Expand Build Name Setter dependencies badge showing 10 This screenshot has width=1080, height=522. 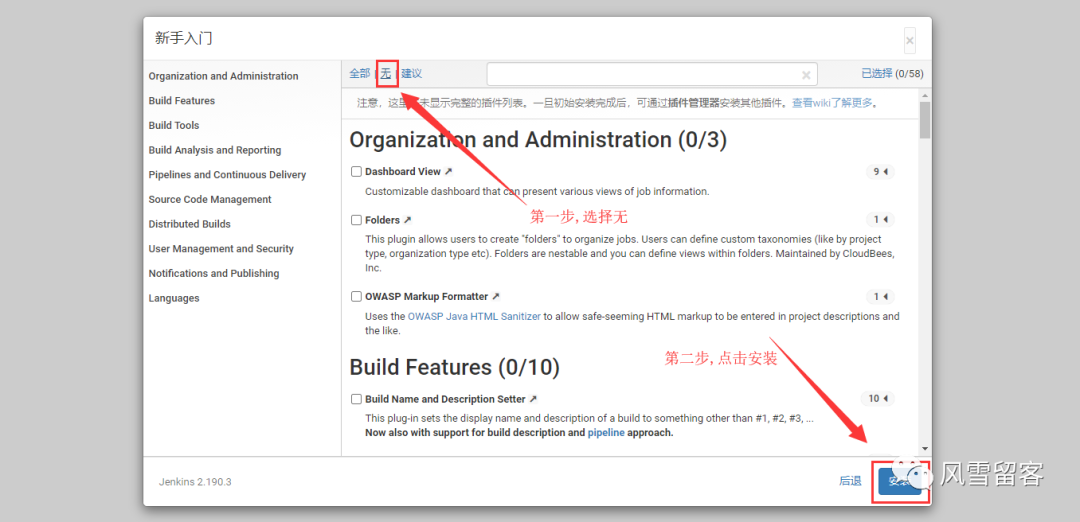coord(878,399)
